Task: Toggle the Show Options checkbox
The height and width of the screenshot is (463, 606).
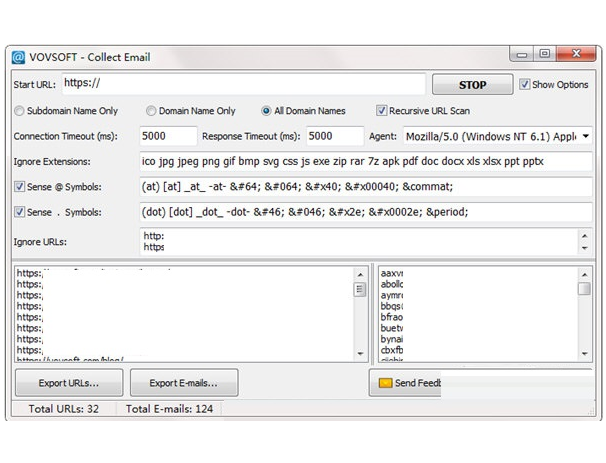Action: pos(524,84)
